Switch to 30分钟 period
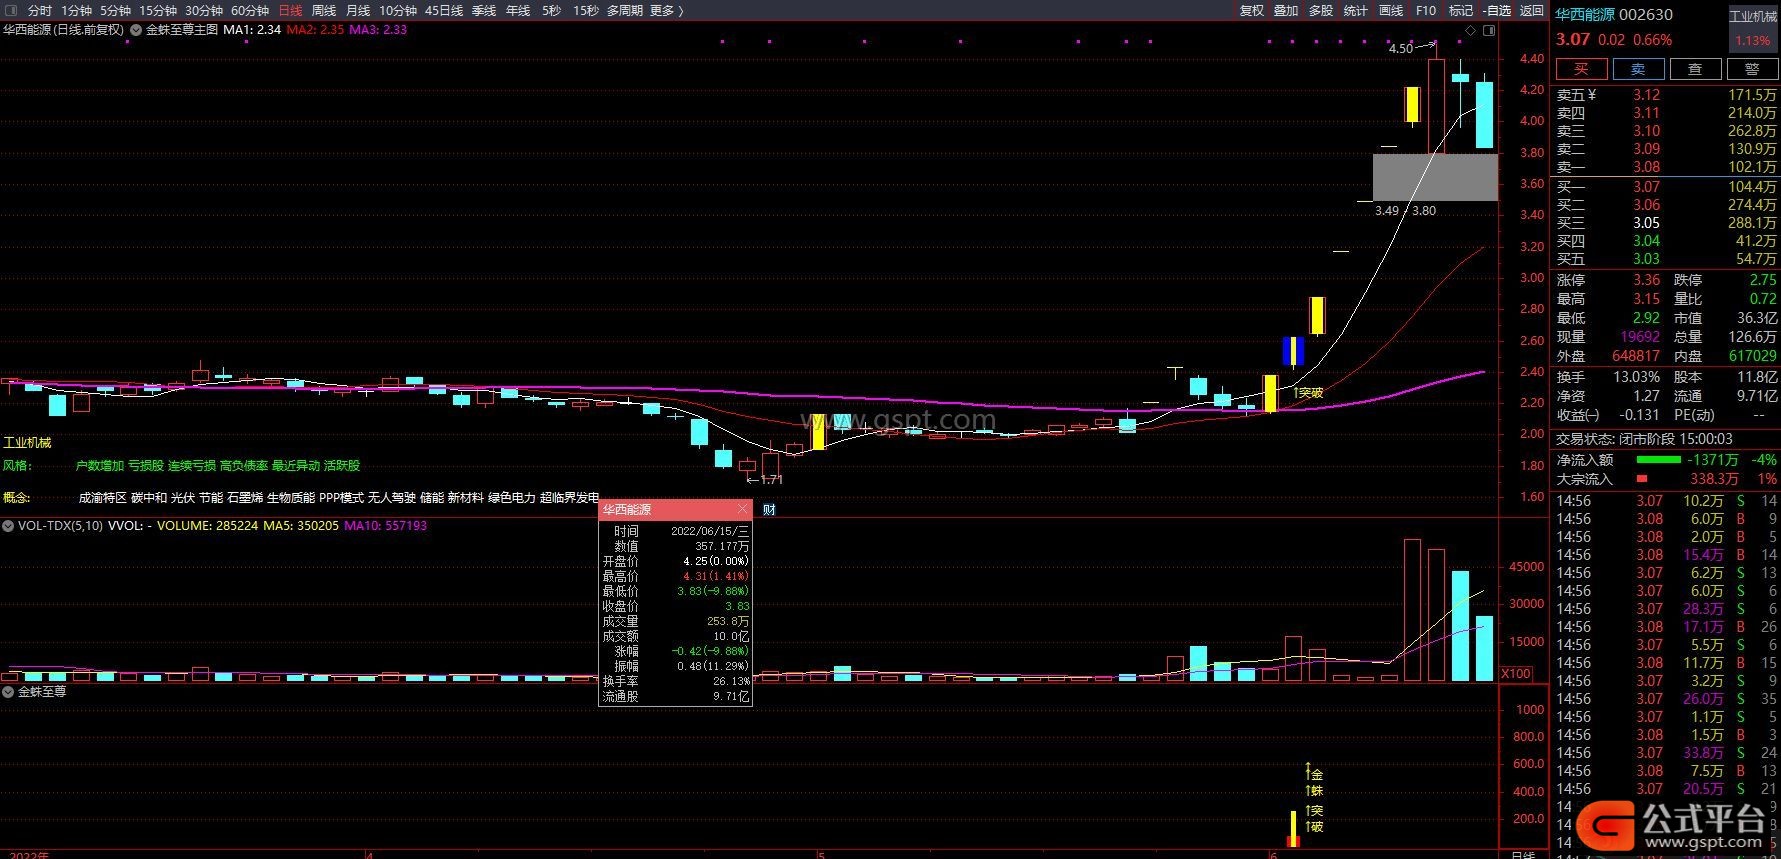The width and height of the screenshot is (1781, 859). point(204,10)
